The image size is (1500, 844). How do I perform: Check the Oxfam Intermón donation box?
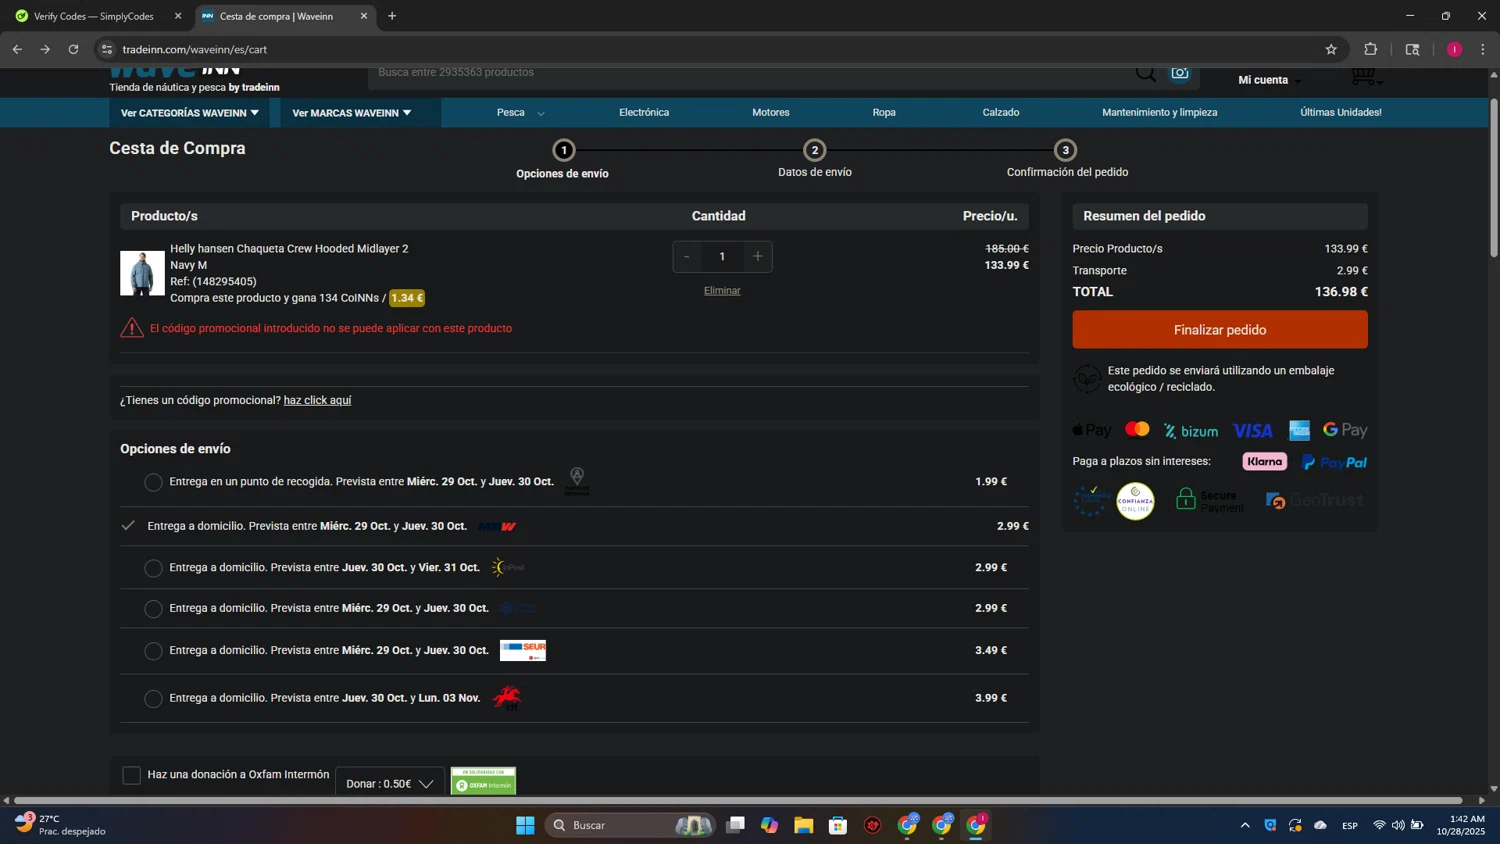click(x=131, y=775)
